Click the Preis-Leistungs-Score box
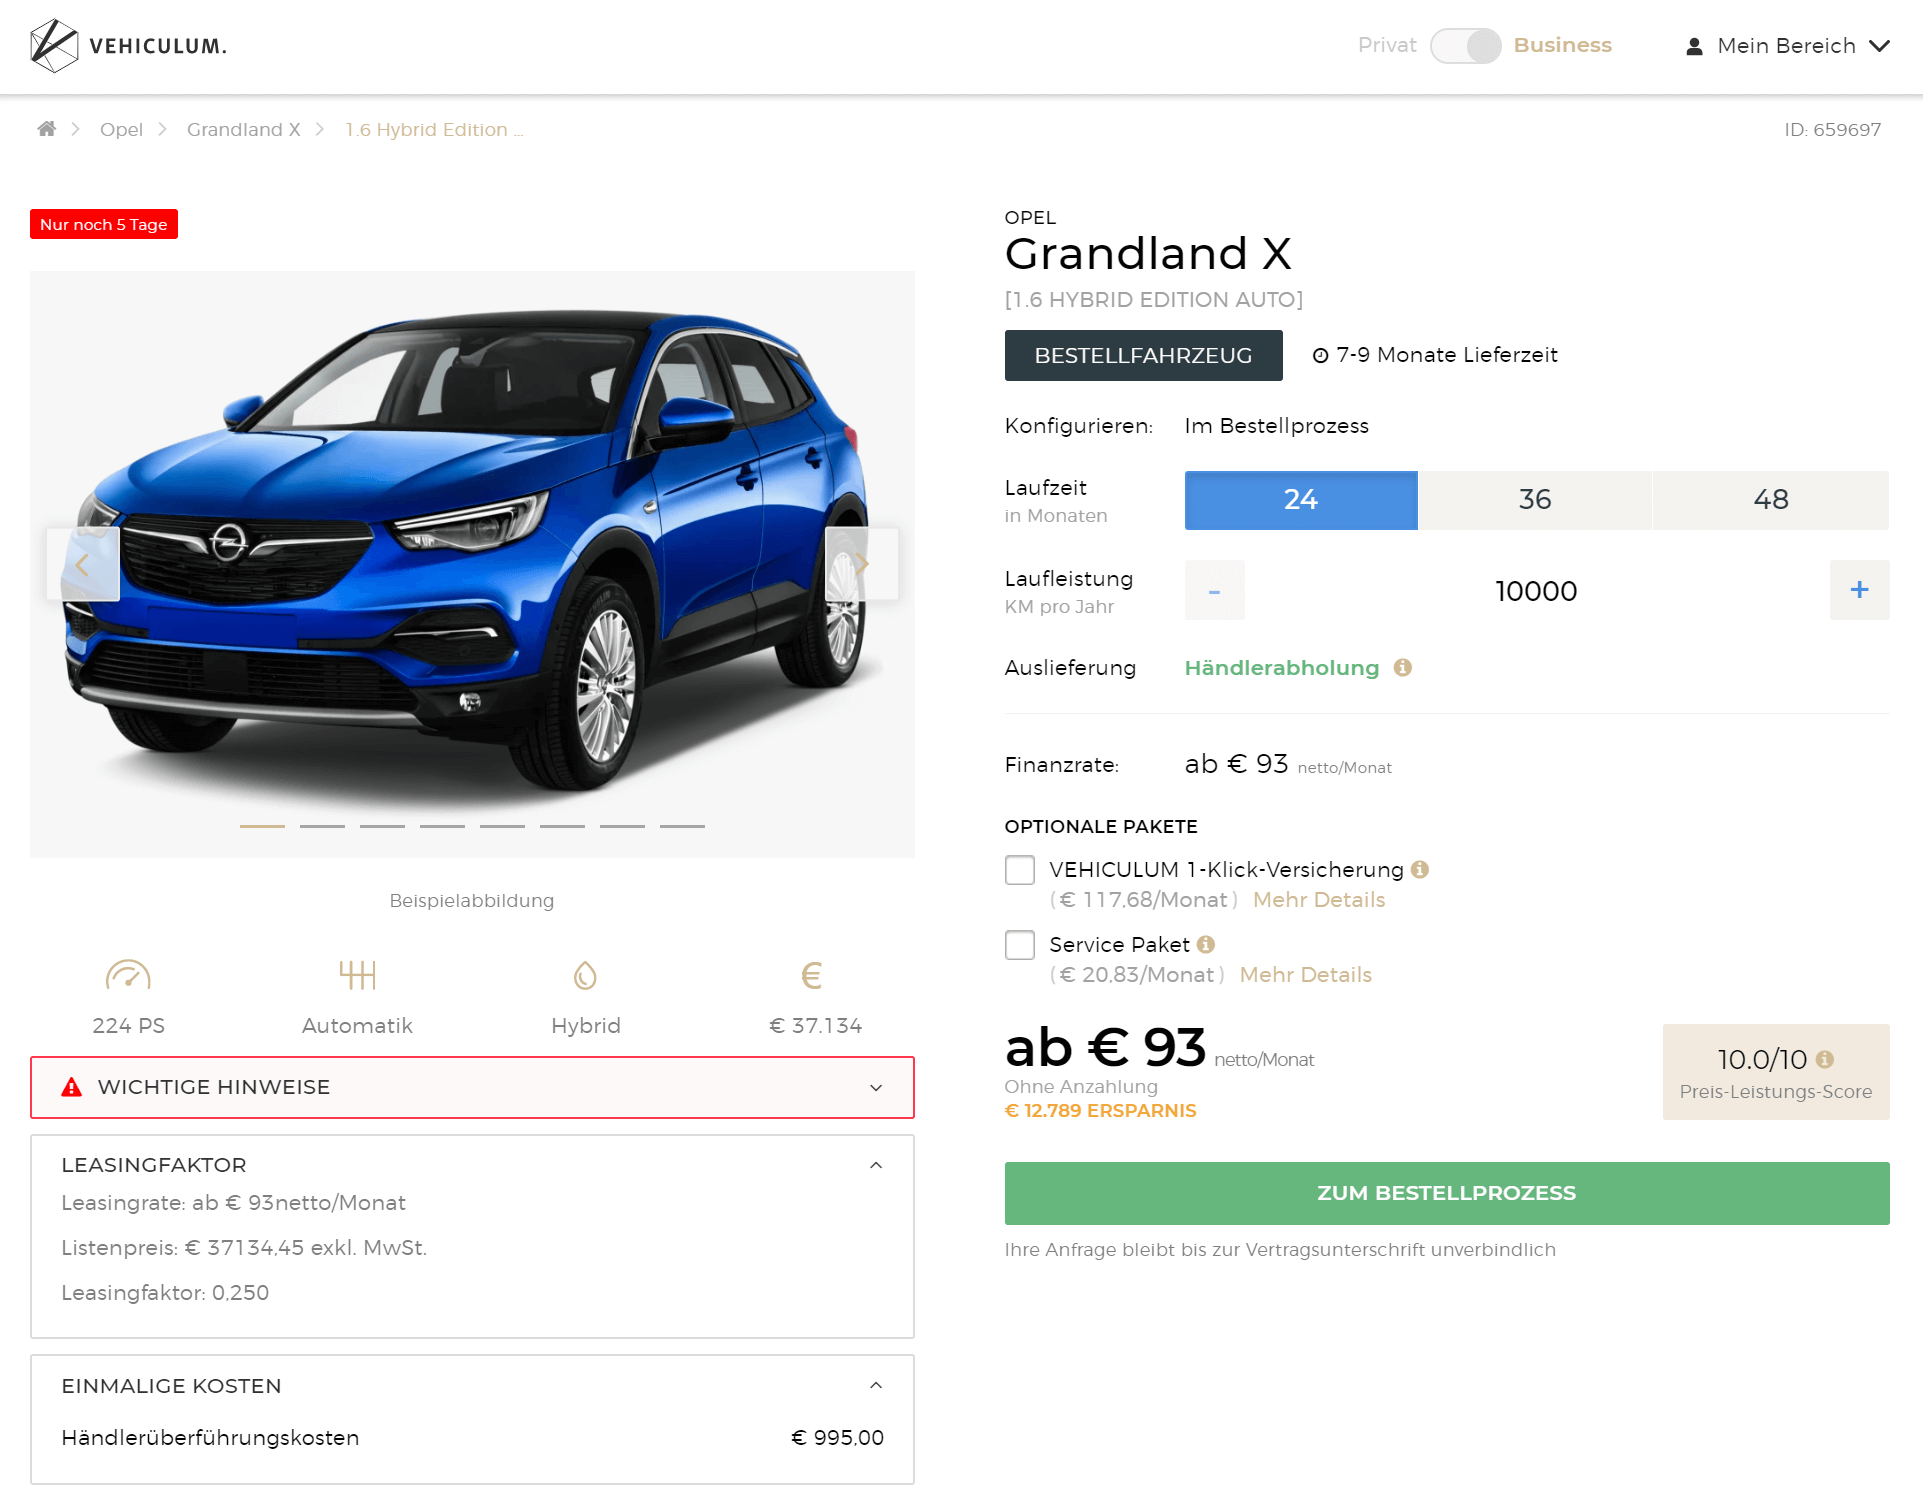Image resolution: width=1923 pixels, height=1512 pixels. 1776,1072
